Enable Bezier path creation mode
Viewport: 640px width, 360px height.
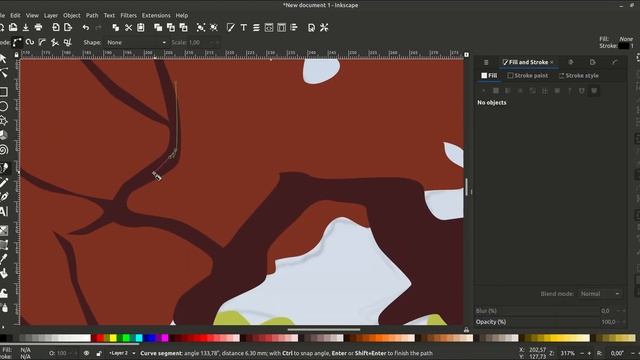coord(17,42)
